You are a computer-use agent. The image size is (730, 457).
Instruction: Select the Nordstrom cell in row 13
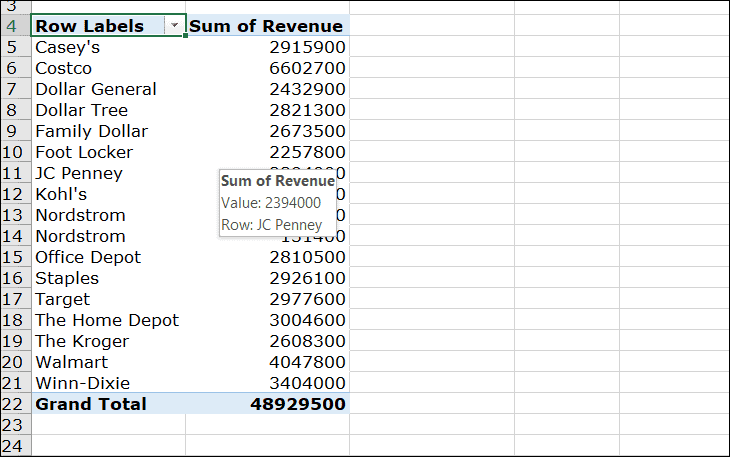coord(108,215)
